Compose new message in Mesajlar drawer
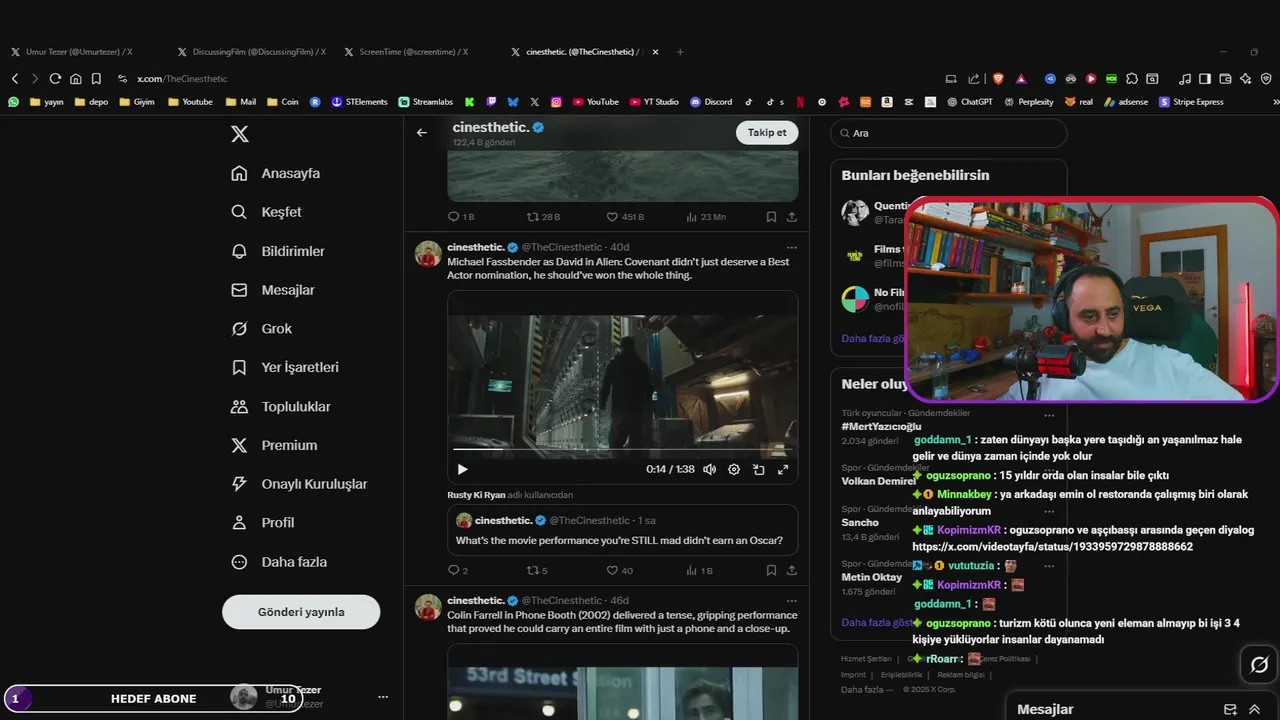Viewport: 1280px width, 720px height. [x=1230, y=709]
